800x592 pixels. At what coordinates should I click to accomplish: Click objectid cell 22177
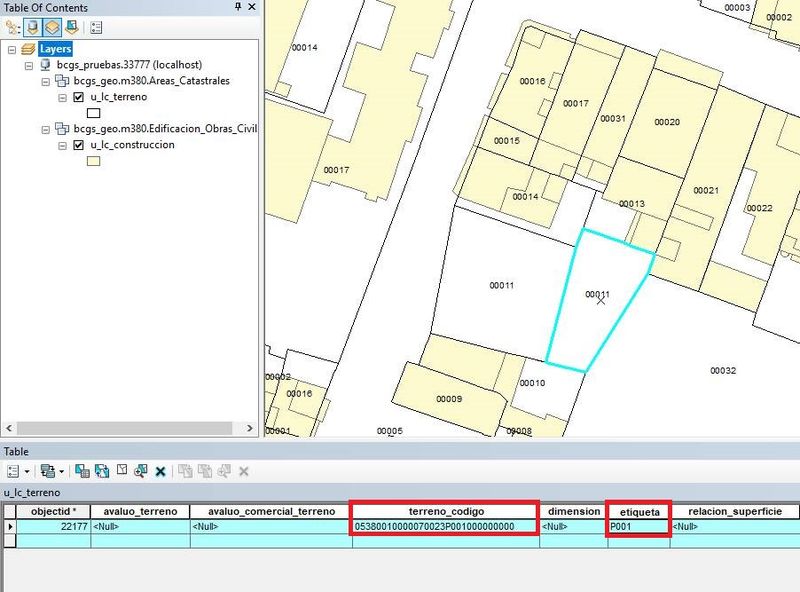tap(54, 526)
